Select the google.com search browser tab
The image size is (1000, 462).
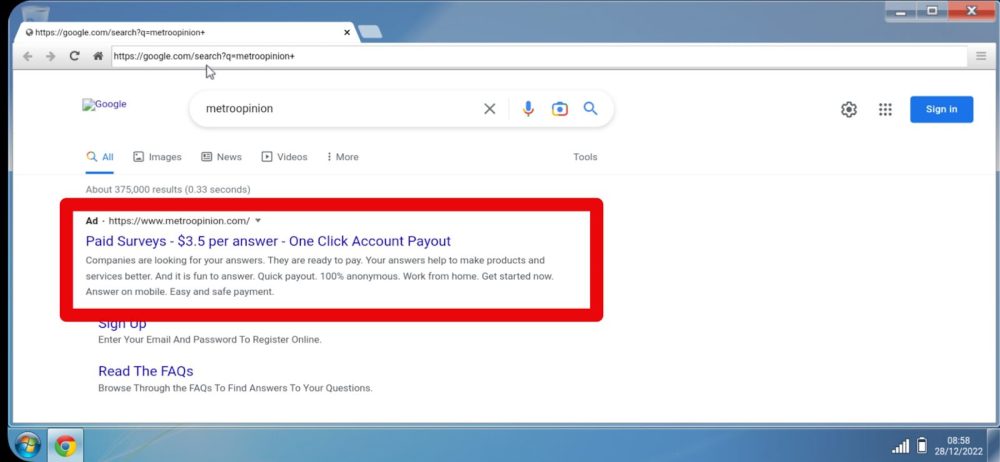pos(185,32)
